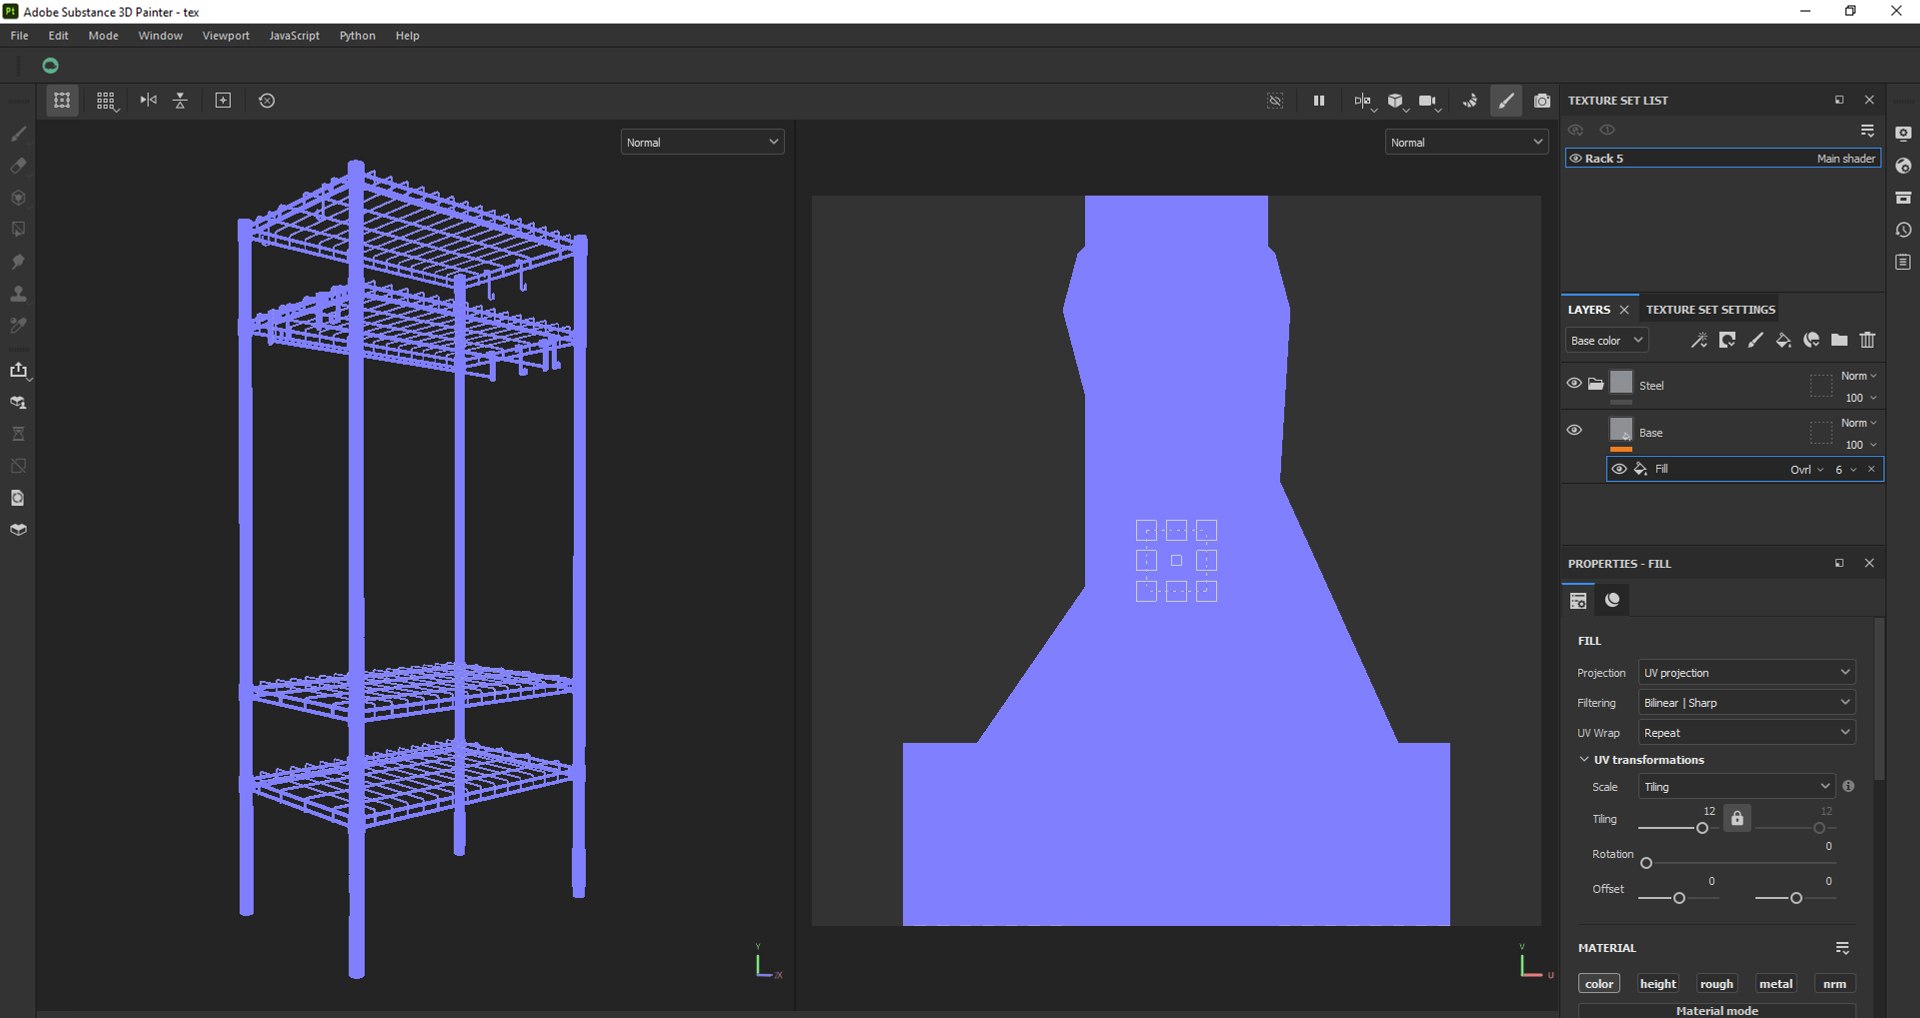The height and width of the screenshot is (1018, 1920).
Task: Open the Viewport menu
Action: [x=226, y=36]
